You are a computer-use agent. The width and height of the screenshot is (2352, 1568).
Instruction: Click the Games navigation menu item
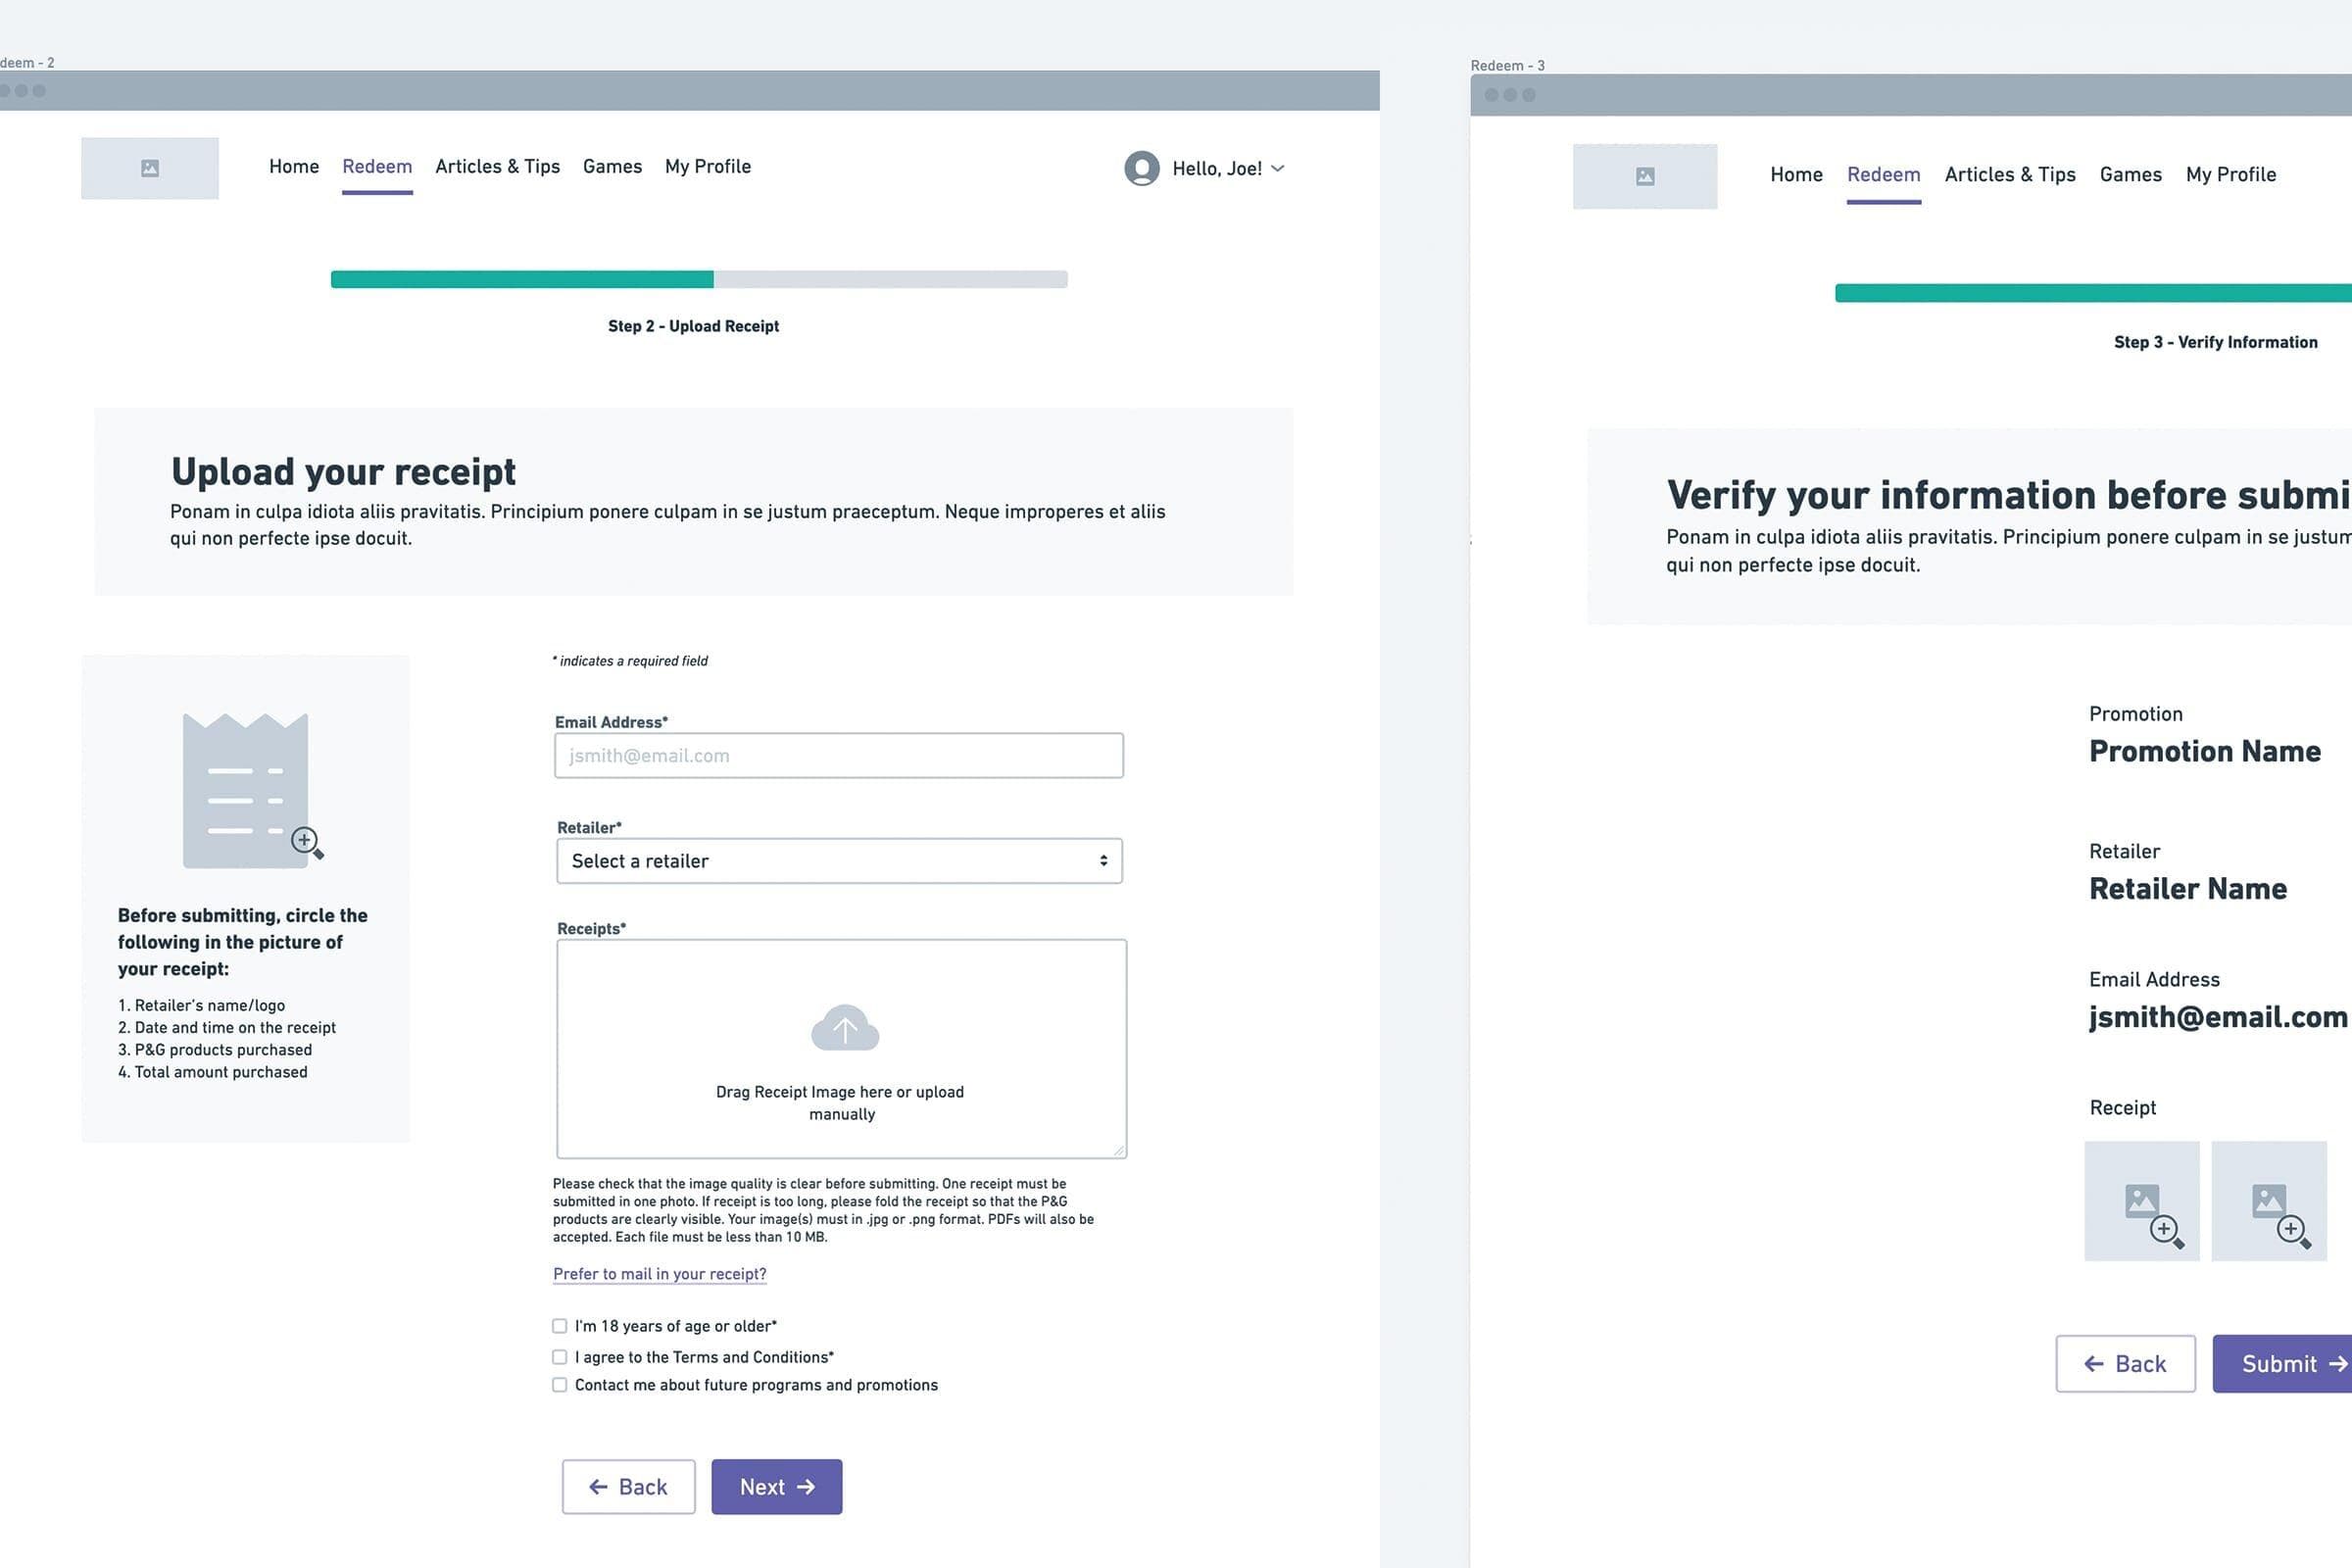pos(611,168)
